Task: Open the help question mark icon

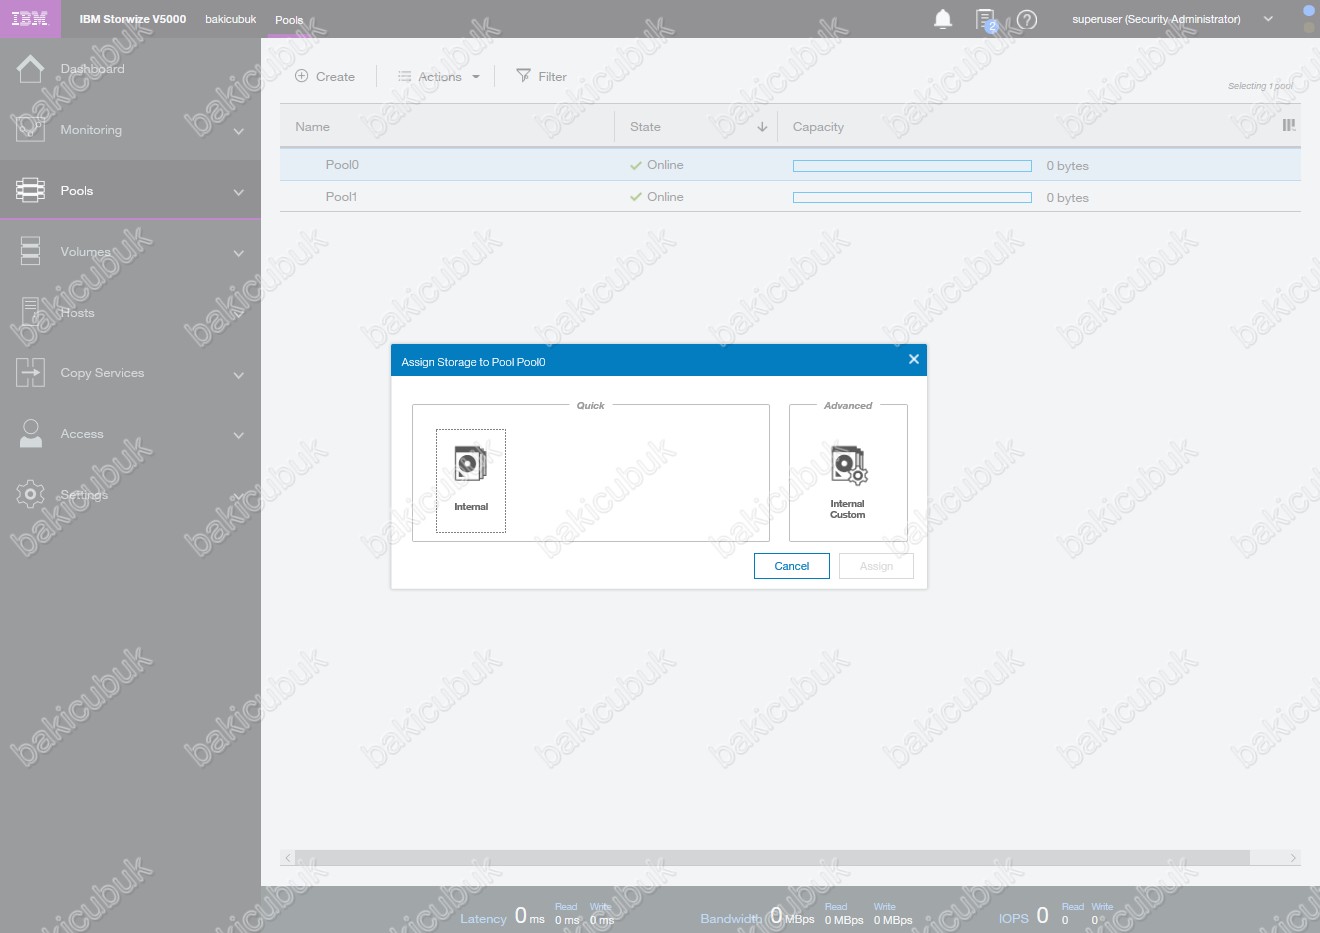Action: coord(1027,19)
